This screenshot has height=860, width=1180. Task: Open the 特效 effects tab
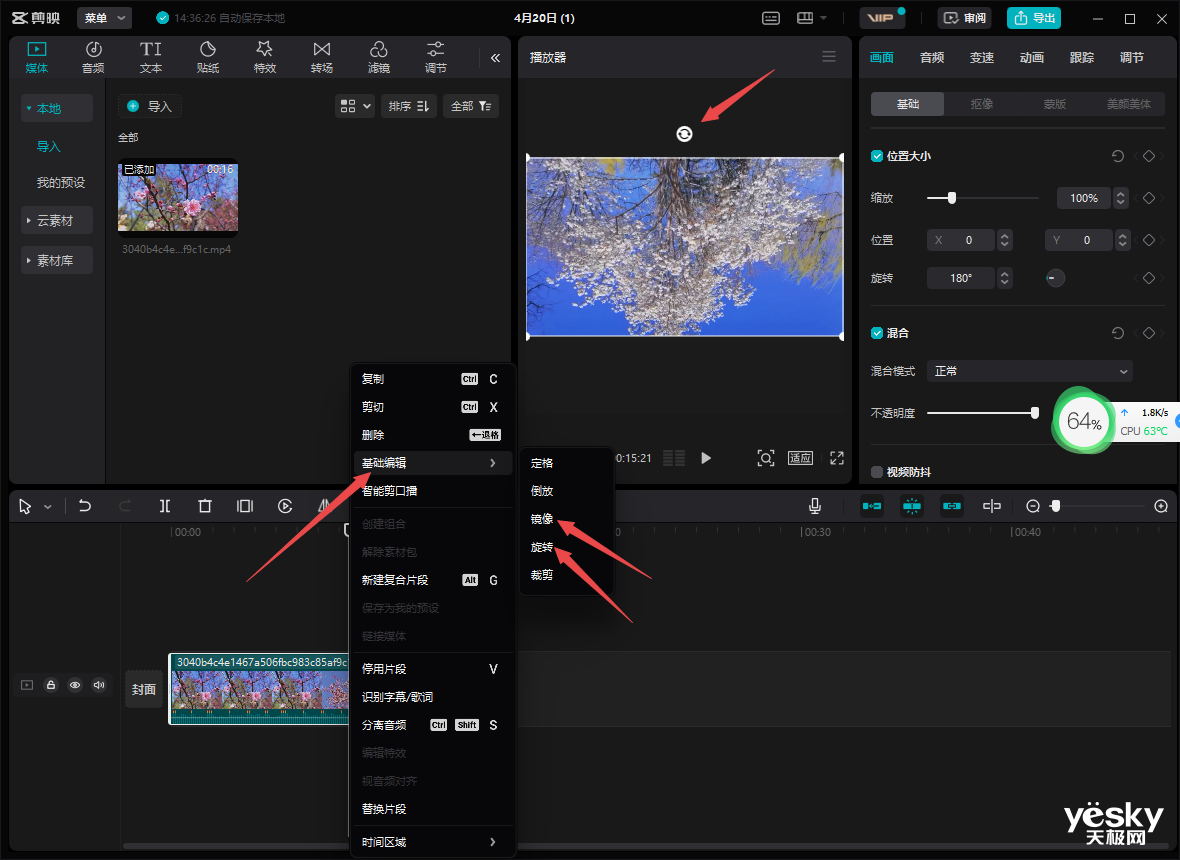coord(265,57)
